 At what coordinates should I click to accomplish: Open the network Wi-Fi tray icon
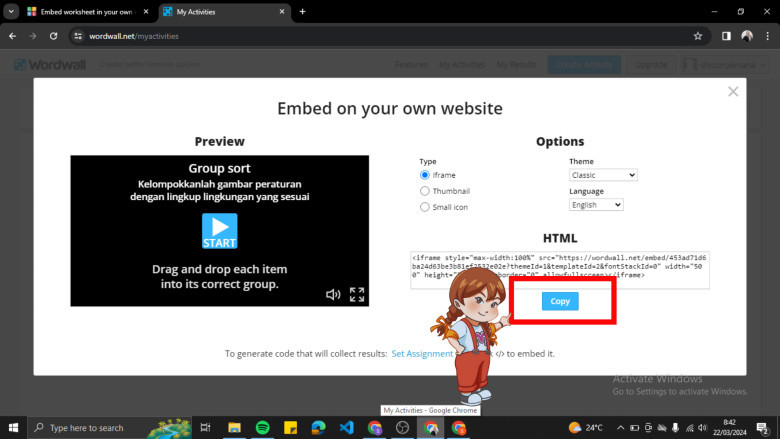(x=689, y=428)
